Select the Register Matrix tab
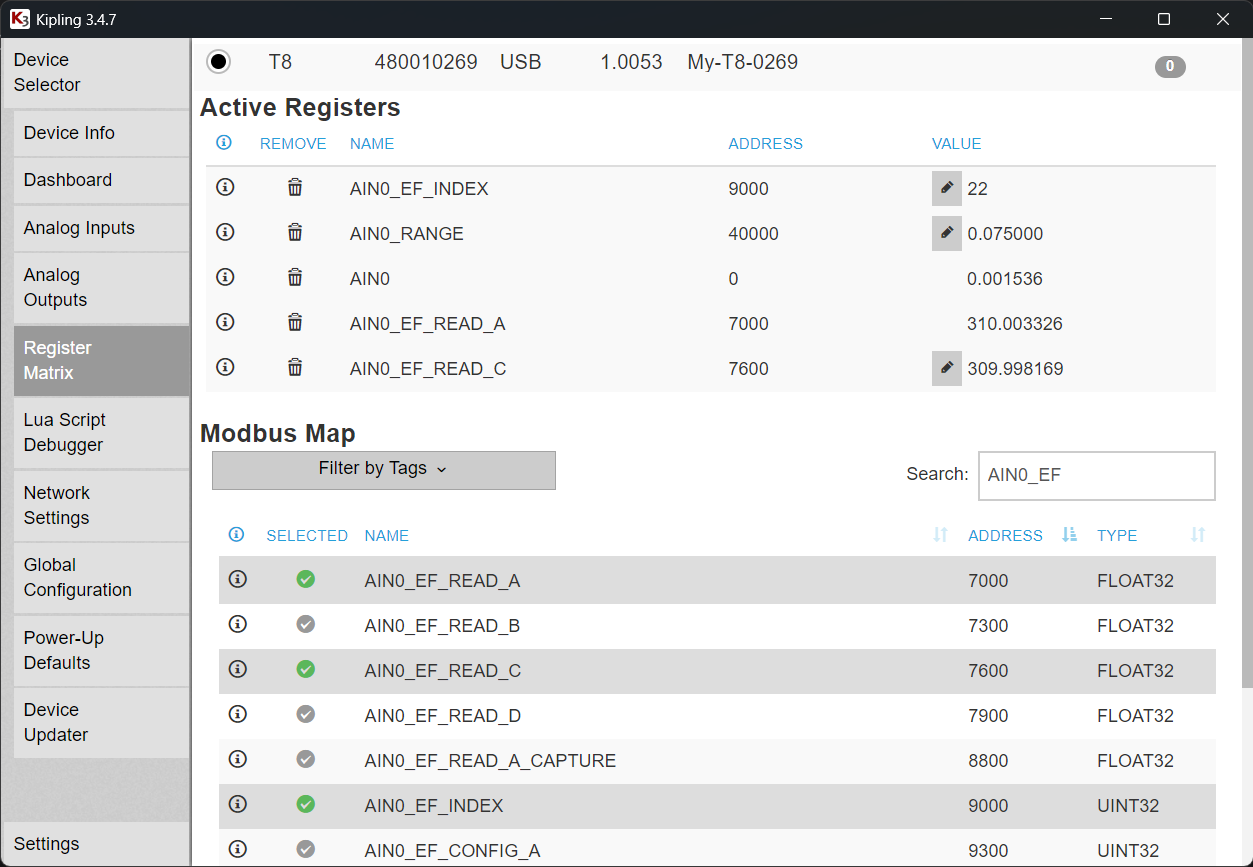 pos(101,360)
